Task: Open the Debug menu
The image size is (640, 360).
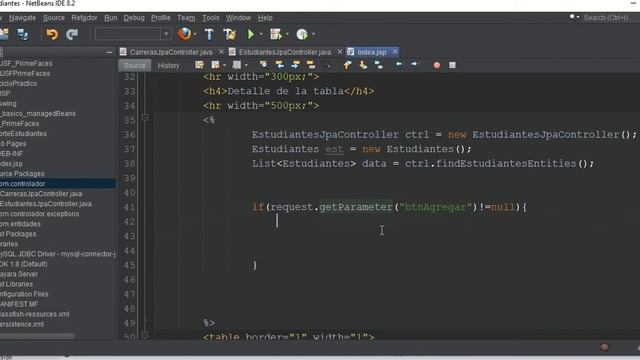Action: [x=134, y=18]
